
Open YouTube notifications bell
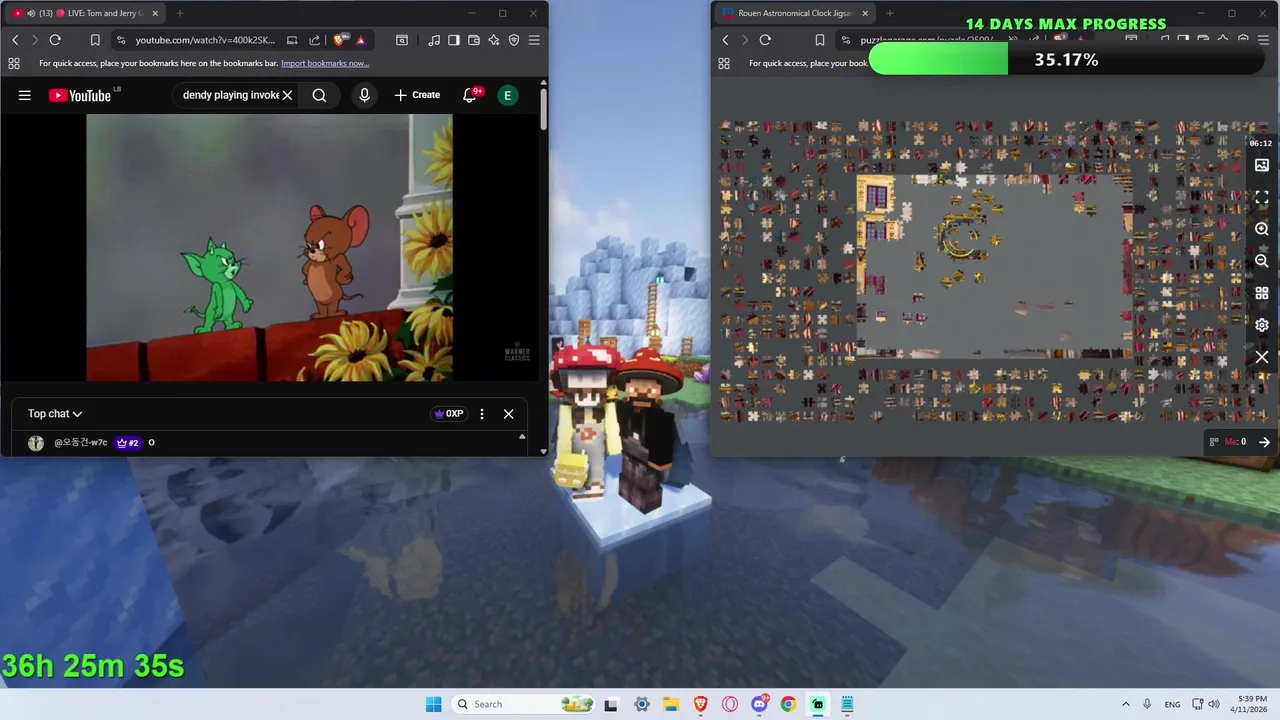(469, 95)
